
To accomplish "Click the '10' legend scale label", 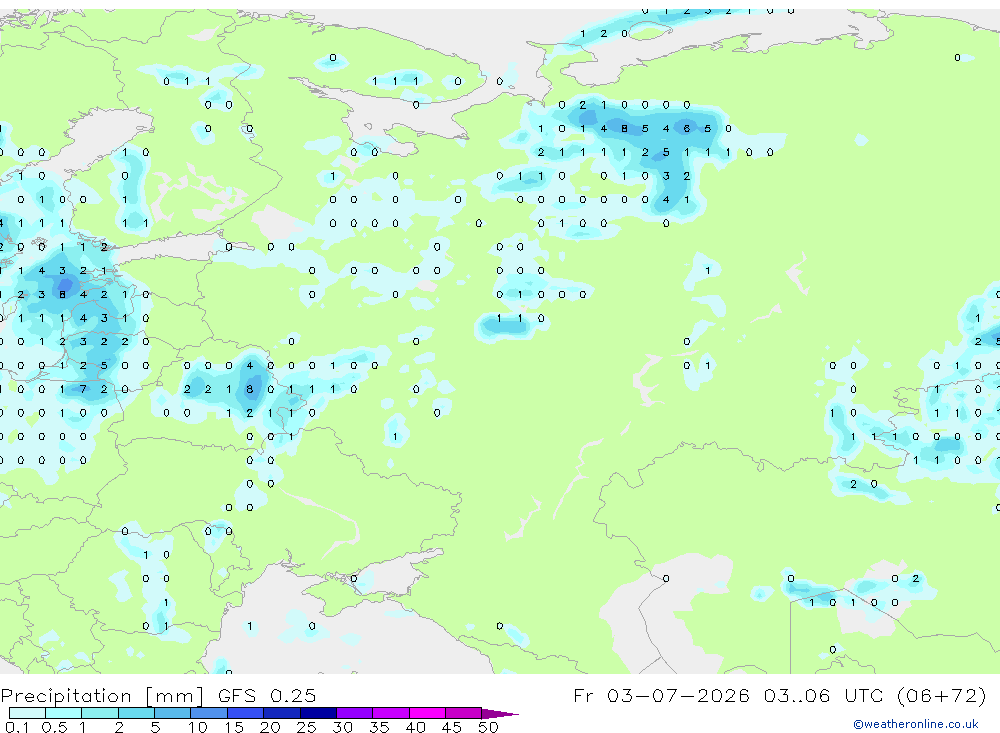I will tap(197, 727).
